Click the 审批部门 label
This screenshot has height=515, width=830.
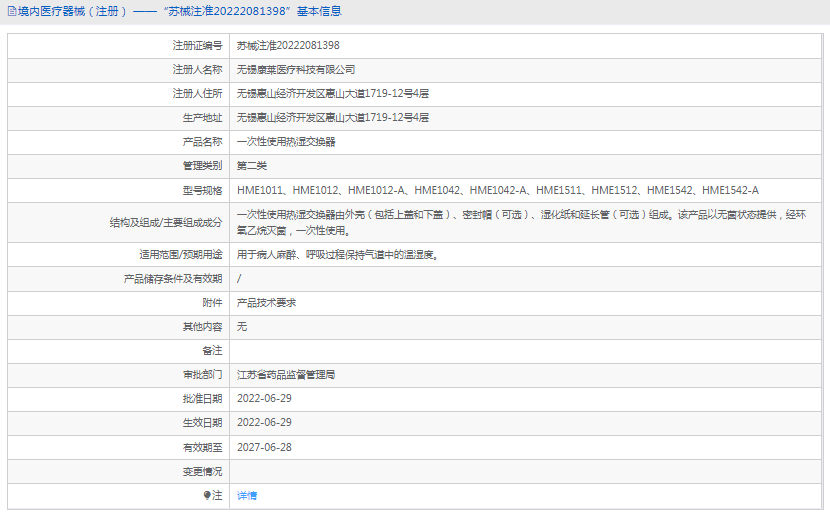point(203,375)
